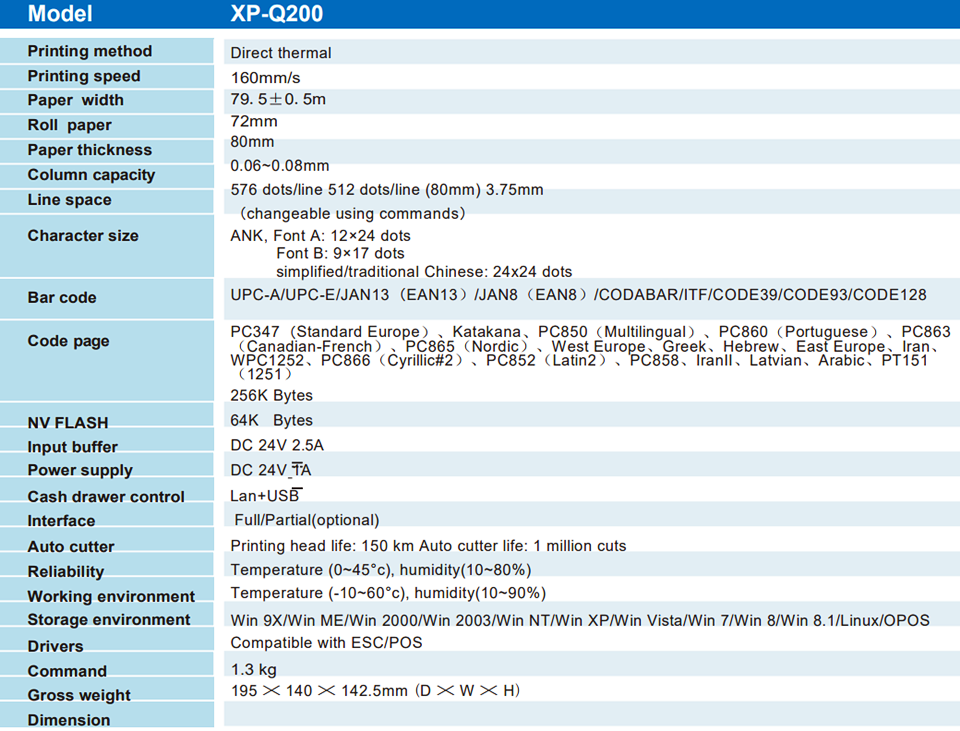Click 'Printing head life: 150 km' text

(323, 545)
